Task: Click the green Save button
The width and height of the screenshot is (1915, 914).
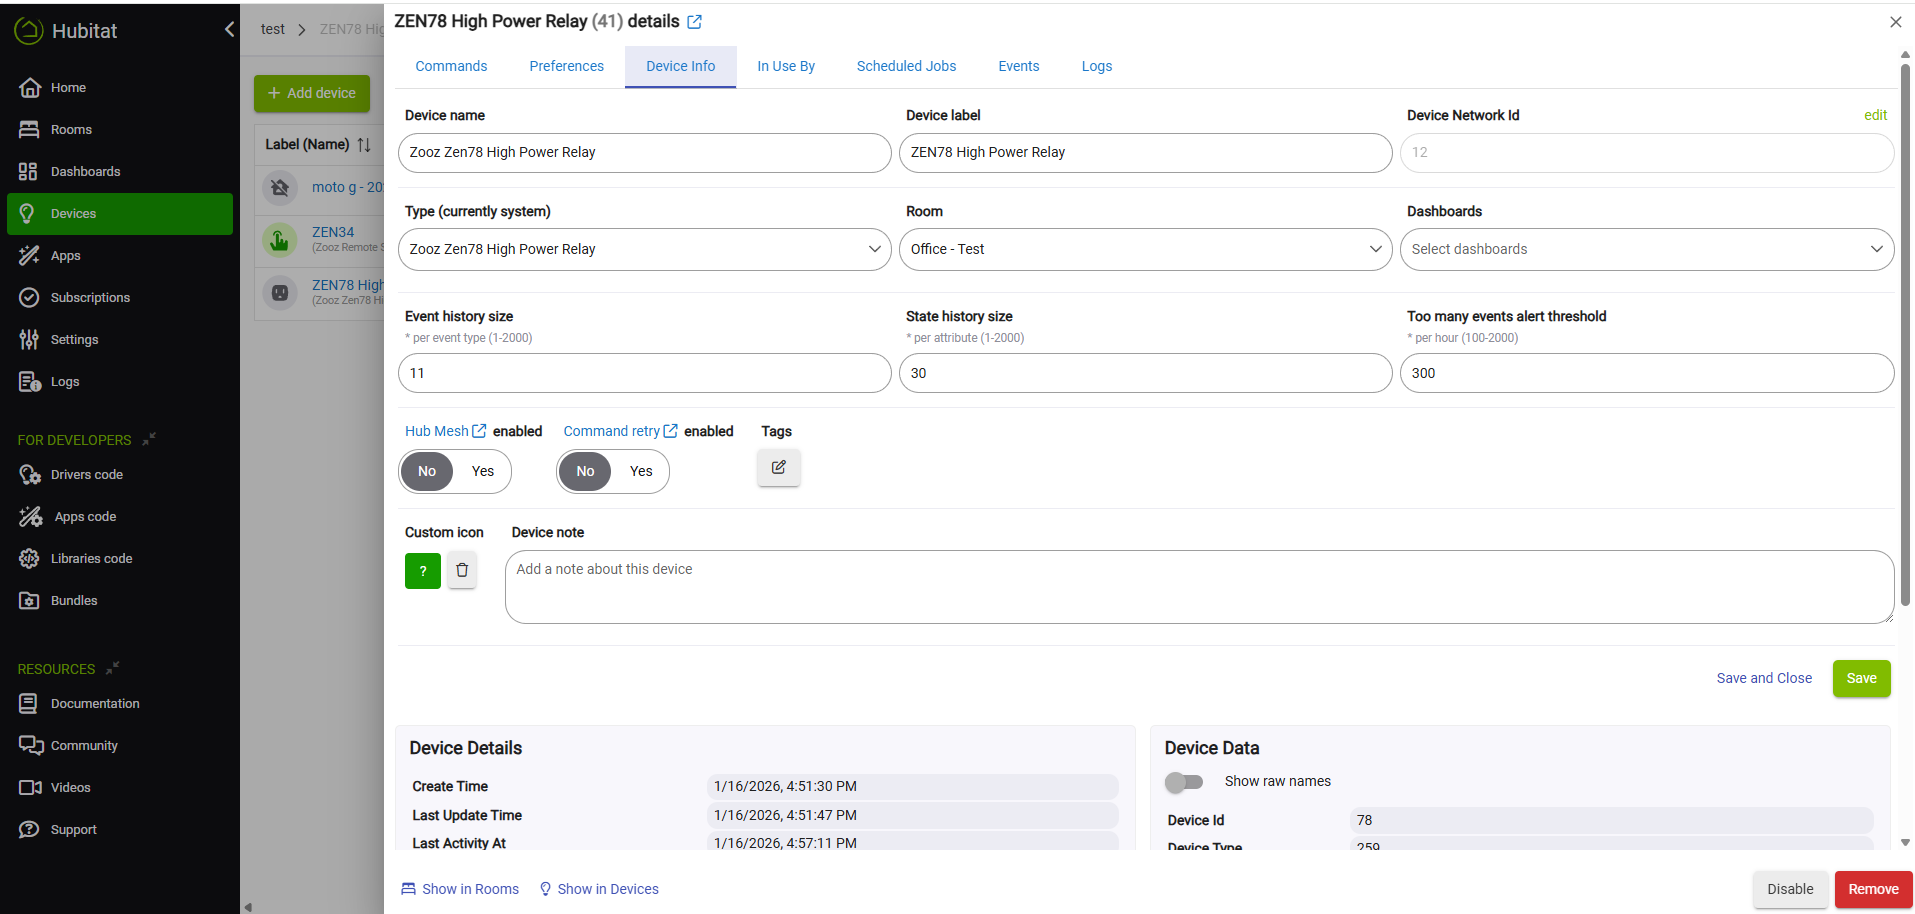Action: [1861, 679]
